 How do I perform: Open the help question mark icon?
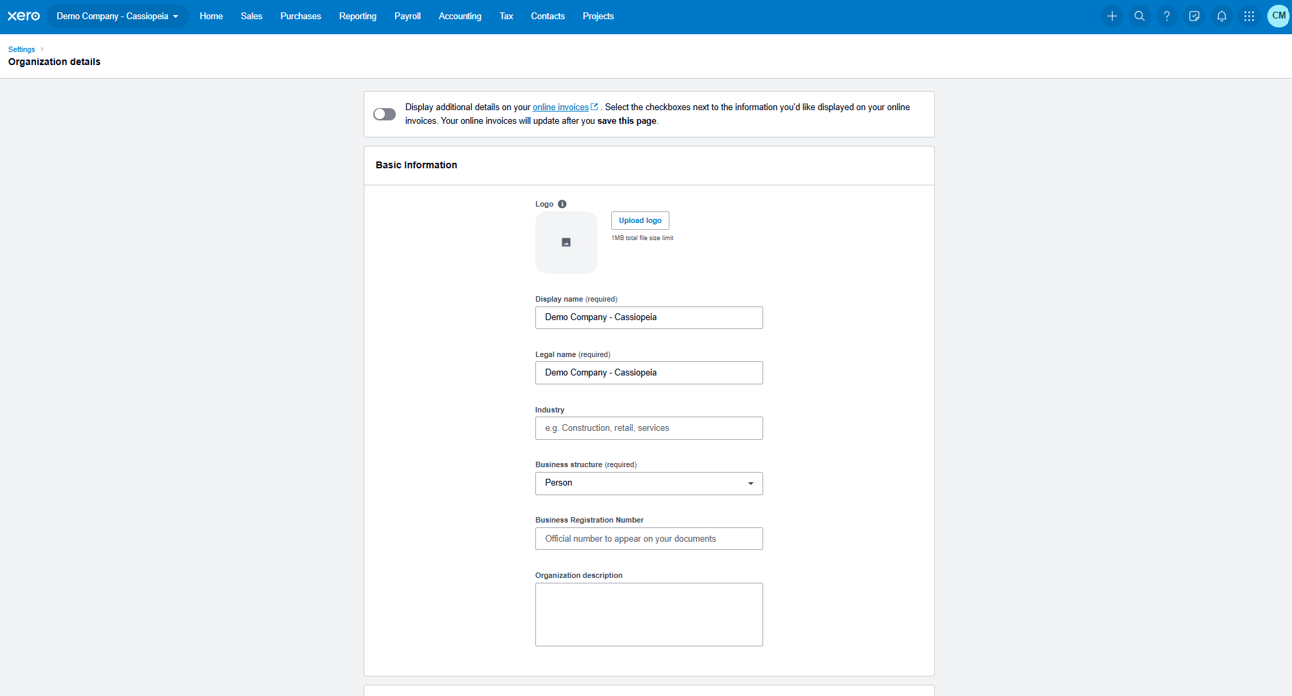(1166, 16)
